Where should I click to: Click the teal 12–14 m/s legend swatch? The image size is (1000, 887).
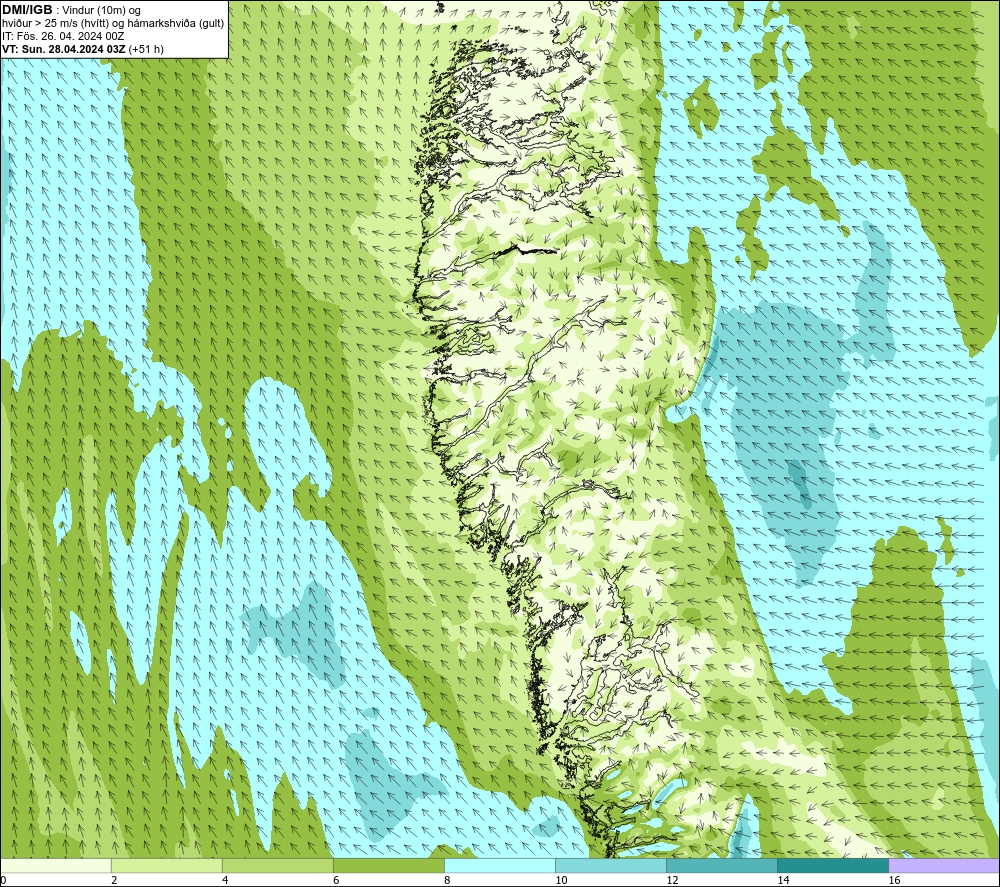tap(722, 866)
